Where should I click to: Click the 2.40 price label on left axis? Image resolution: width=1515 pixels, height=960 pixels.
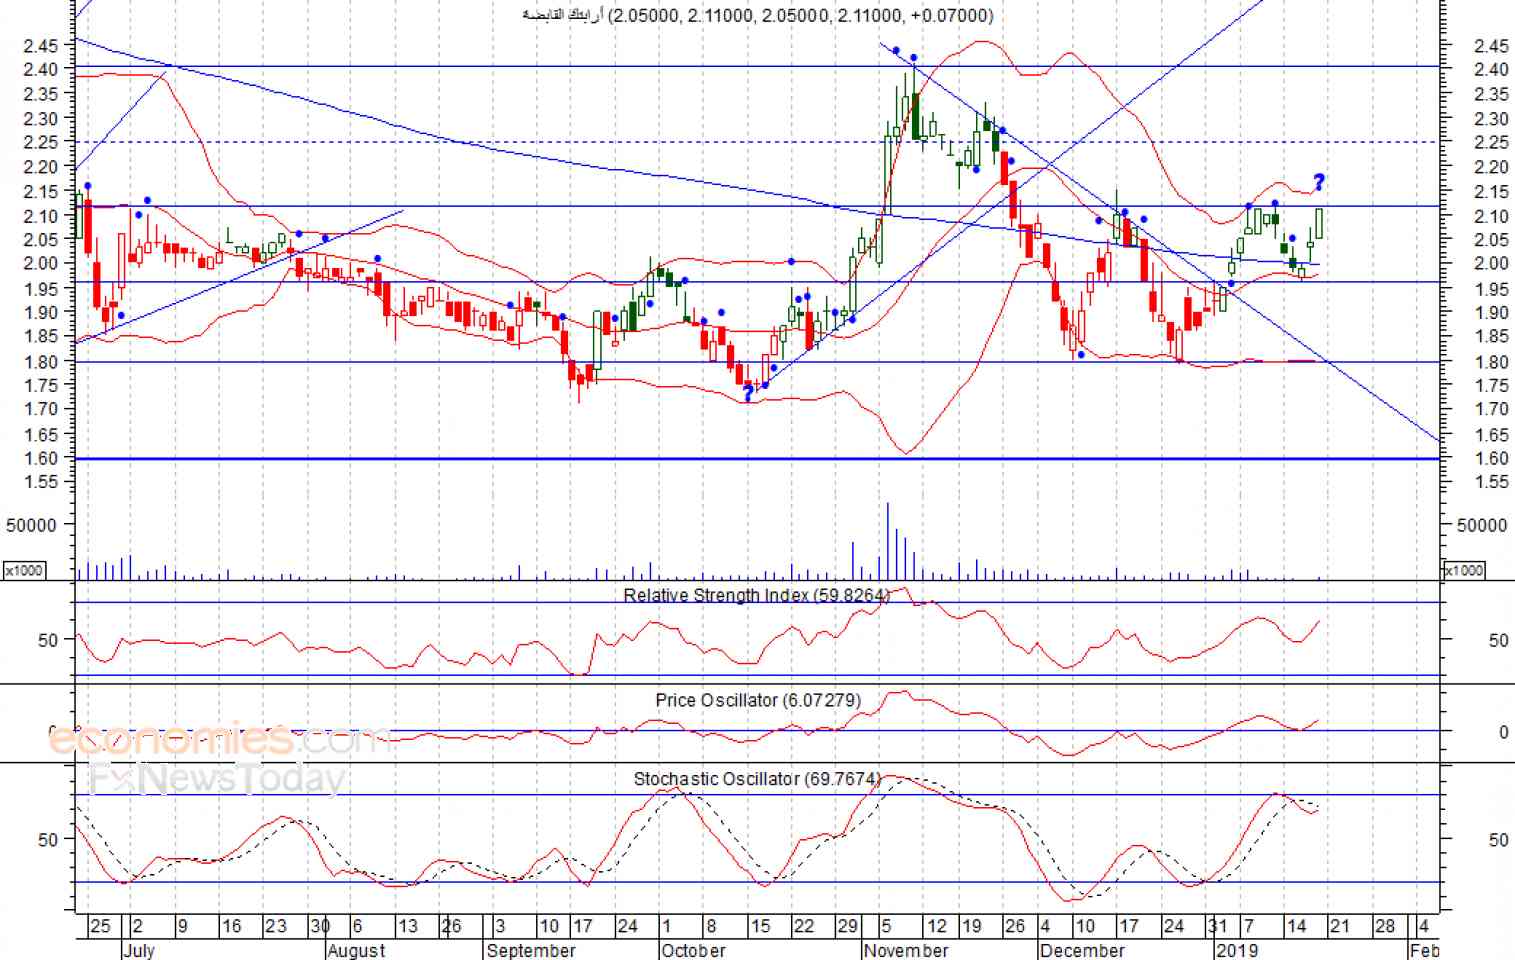41,69
